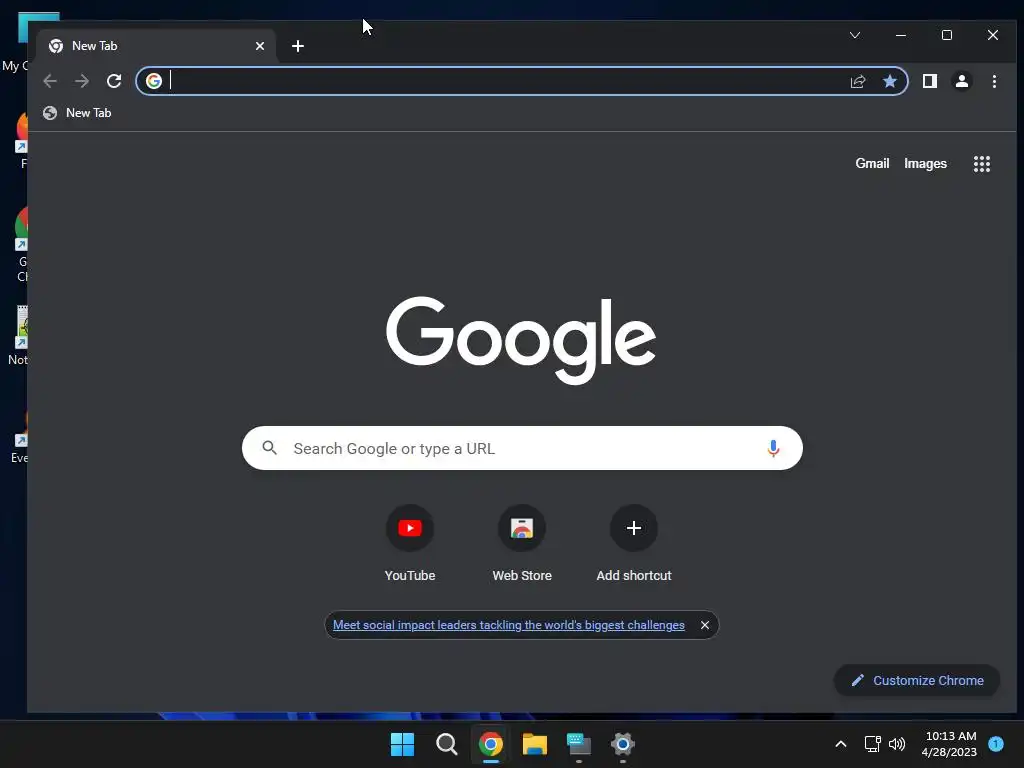Click the Add shortcut tile

[633, 543]
